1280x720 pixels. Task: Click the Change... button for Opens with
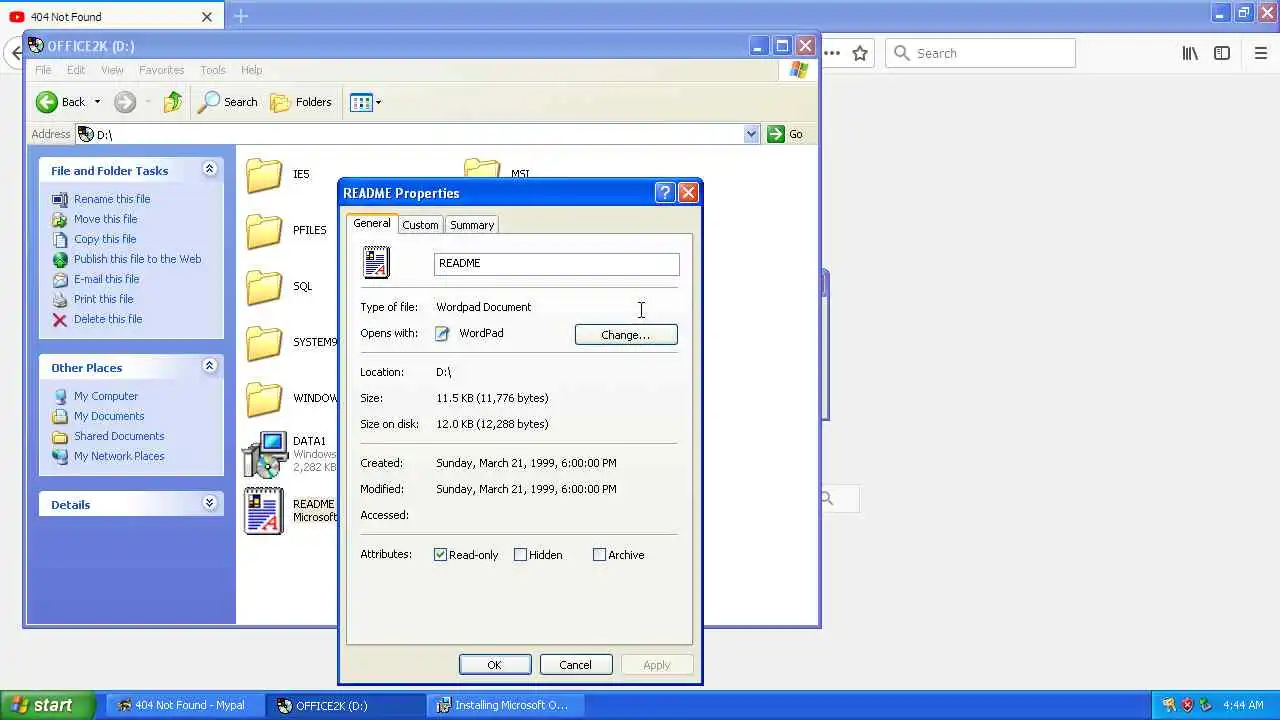pos(626,335)
